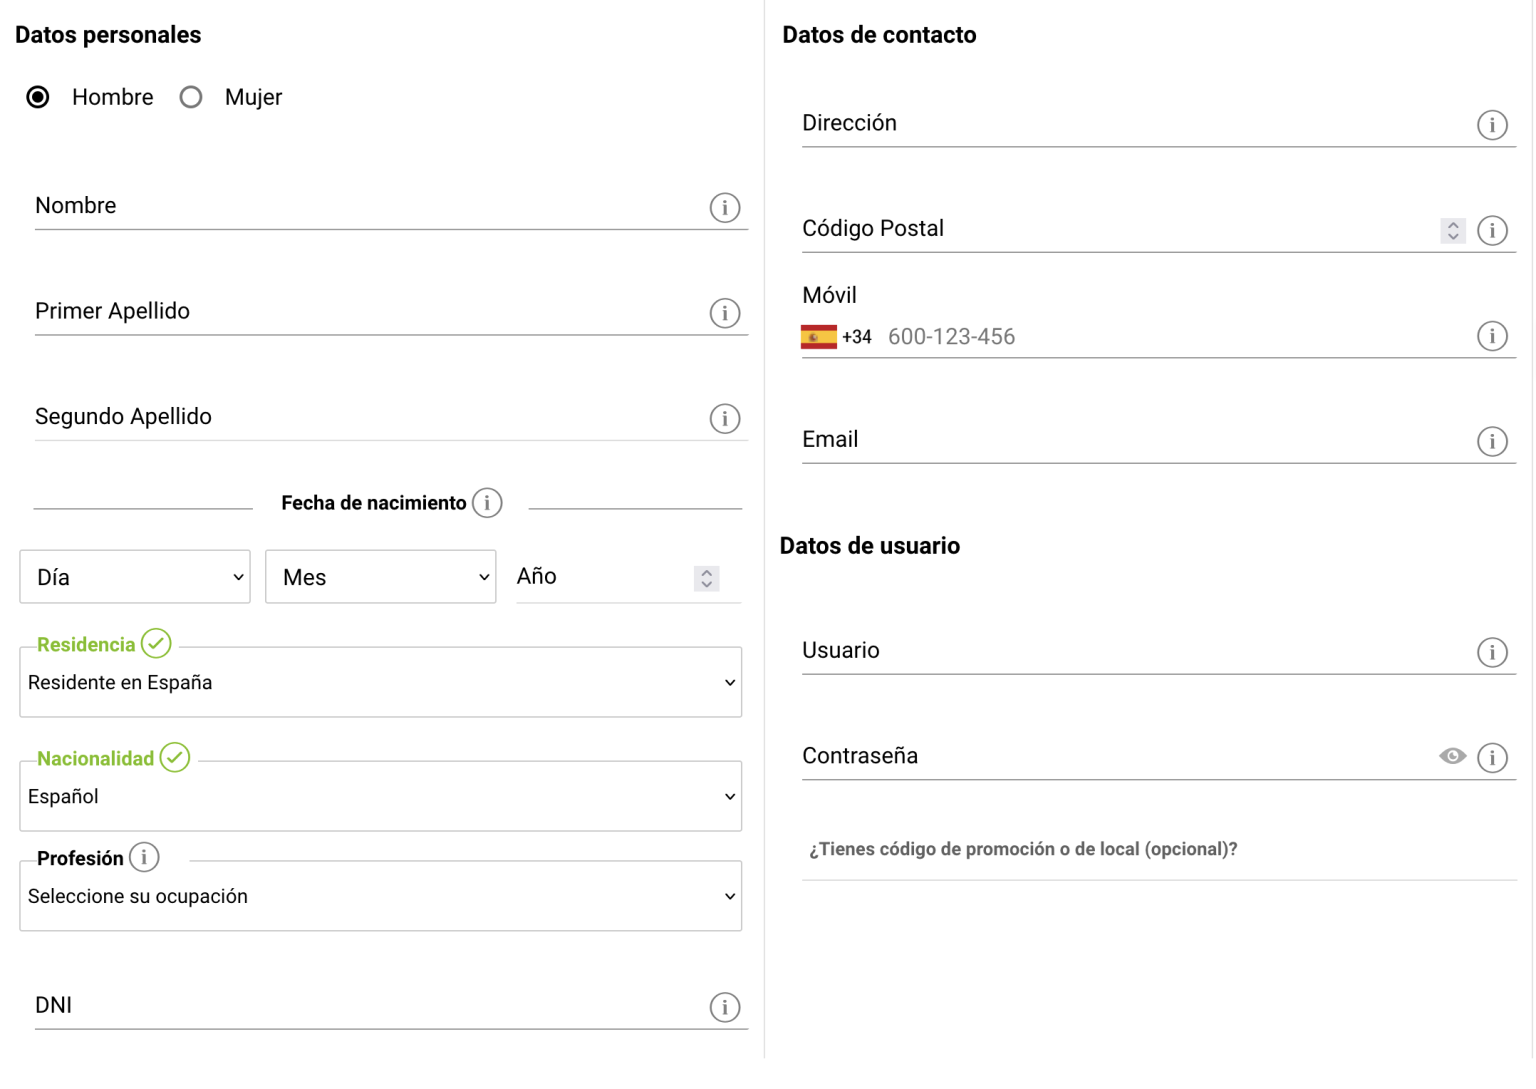
Task: Click the green checkmark next to Nacionalidad
Action: point(175,757)
